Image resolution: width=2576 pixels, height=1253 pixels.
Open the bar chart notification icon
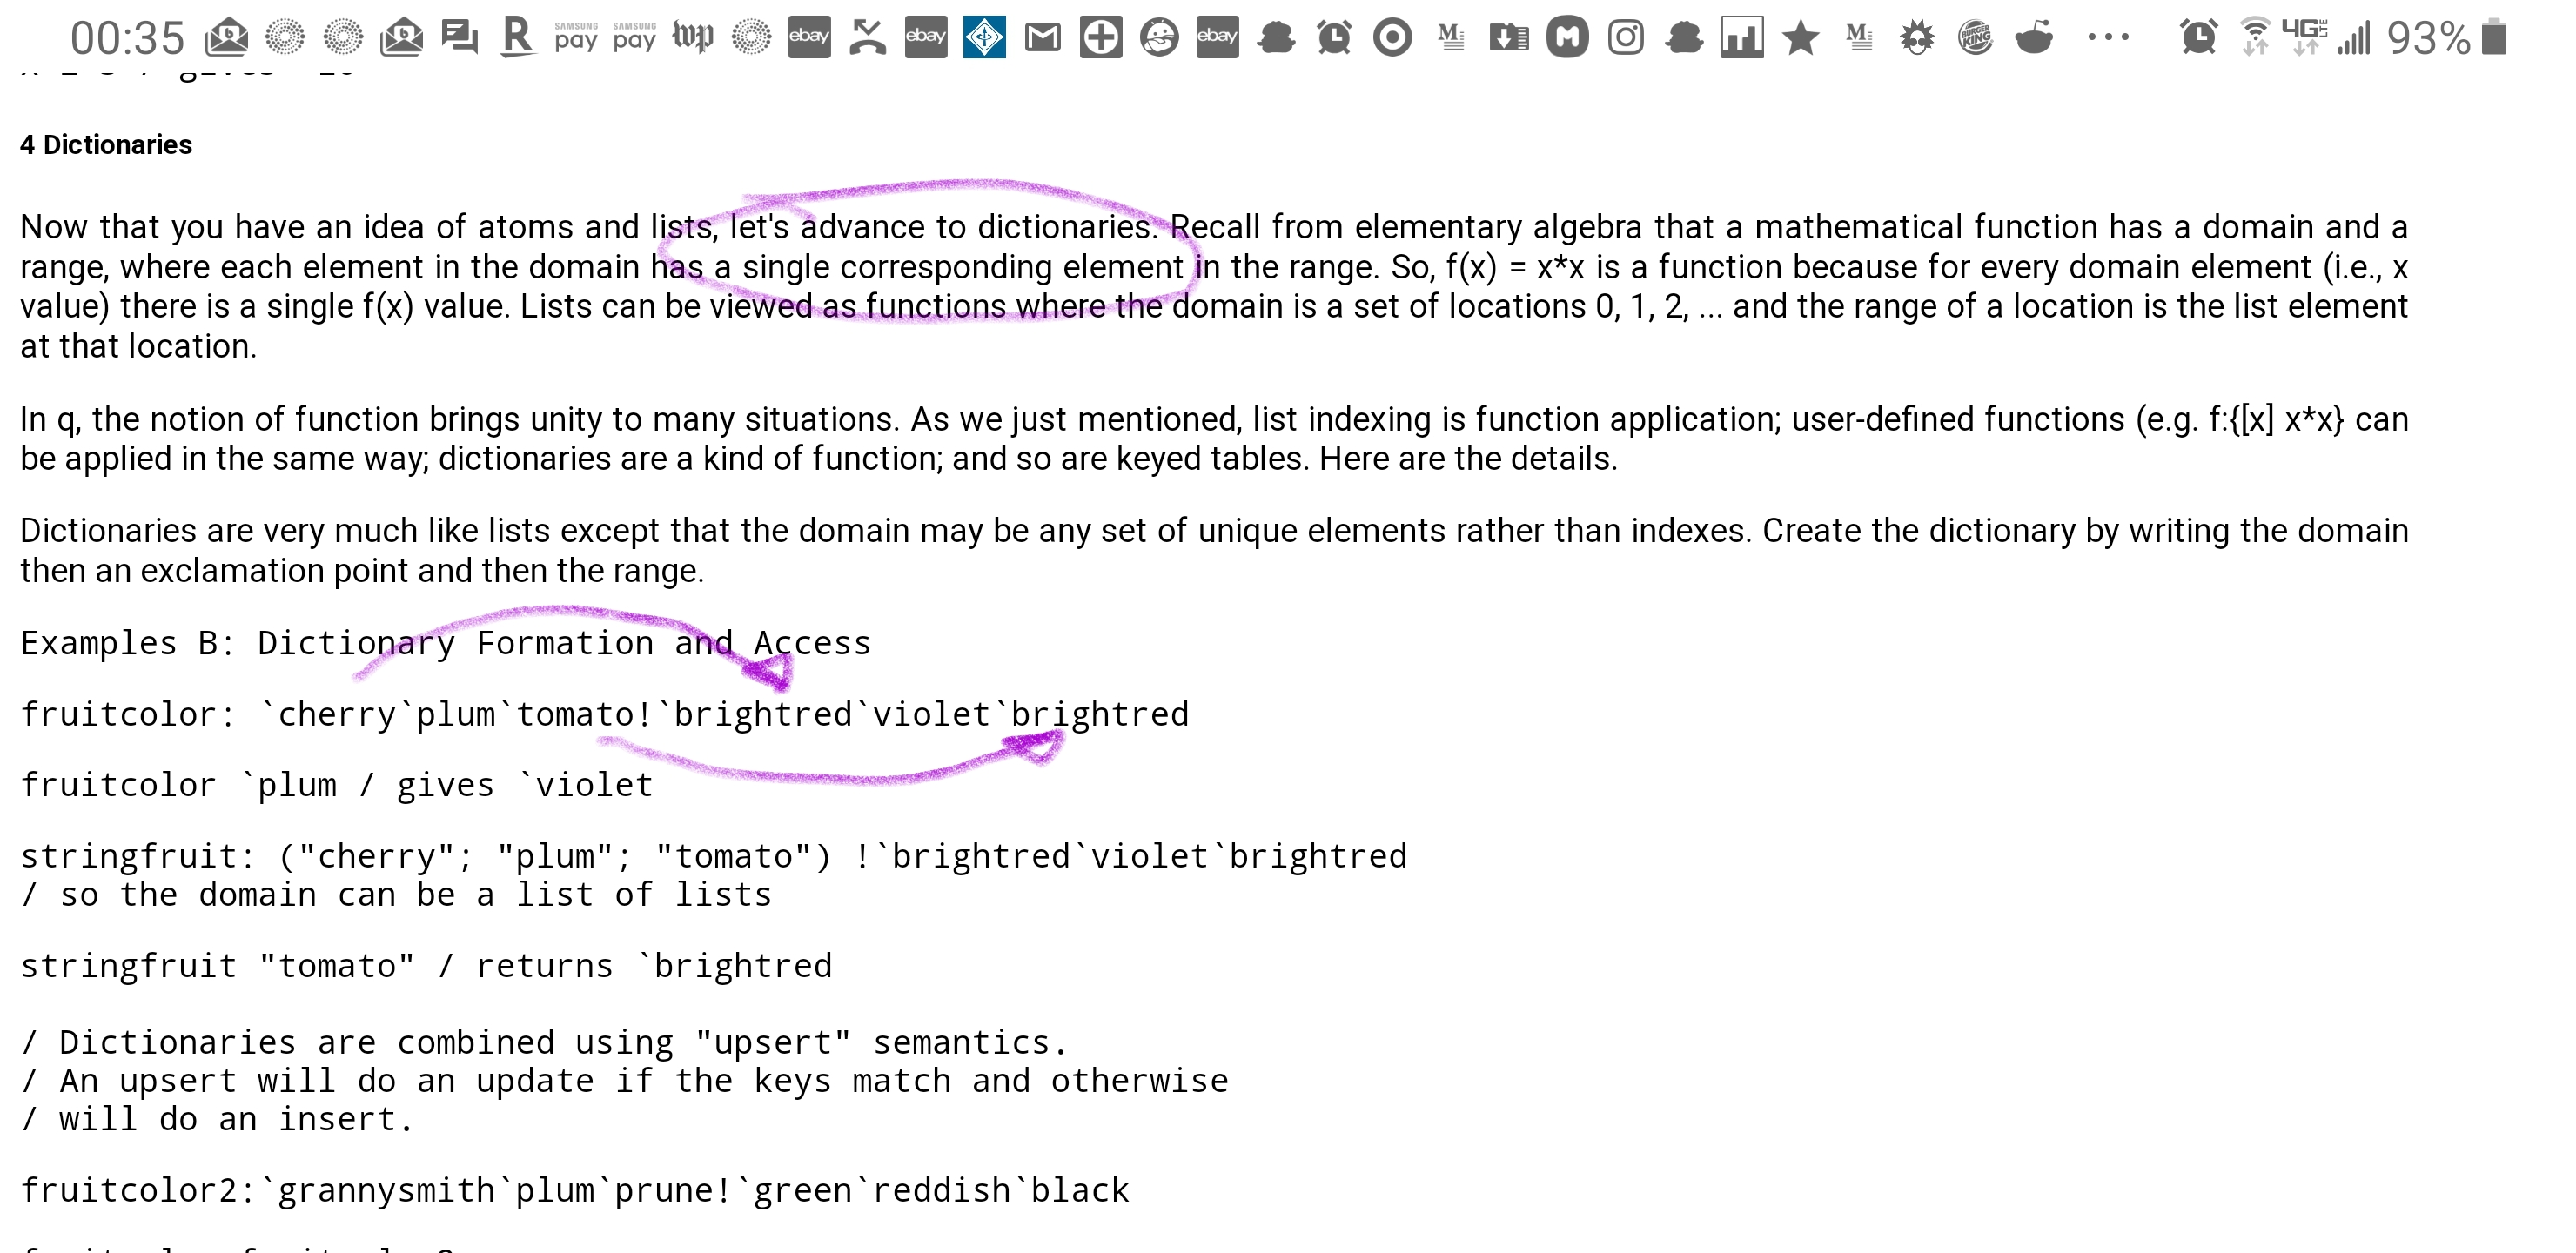pos(1741,38)
